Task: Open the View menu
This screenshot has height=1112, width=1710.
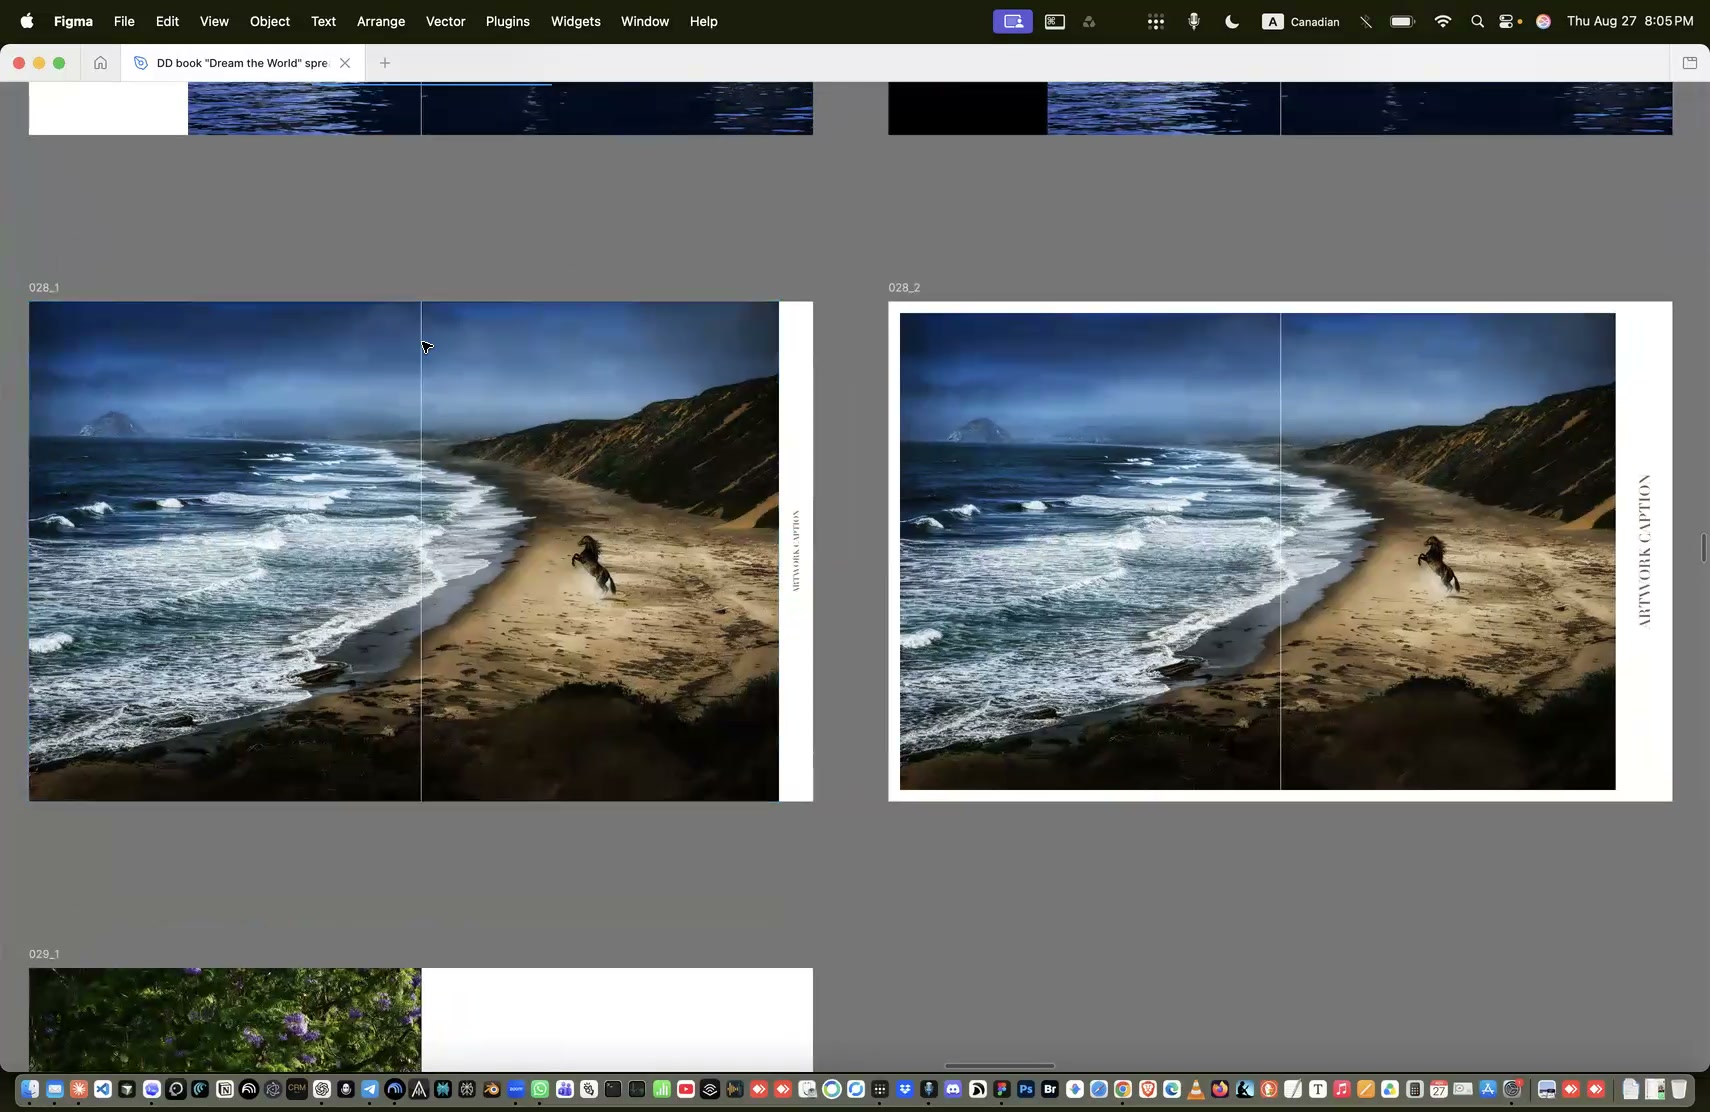Action: pos(214,21)
